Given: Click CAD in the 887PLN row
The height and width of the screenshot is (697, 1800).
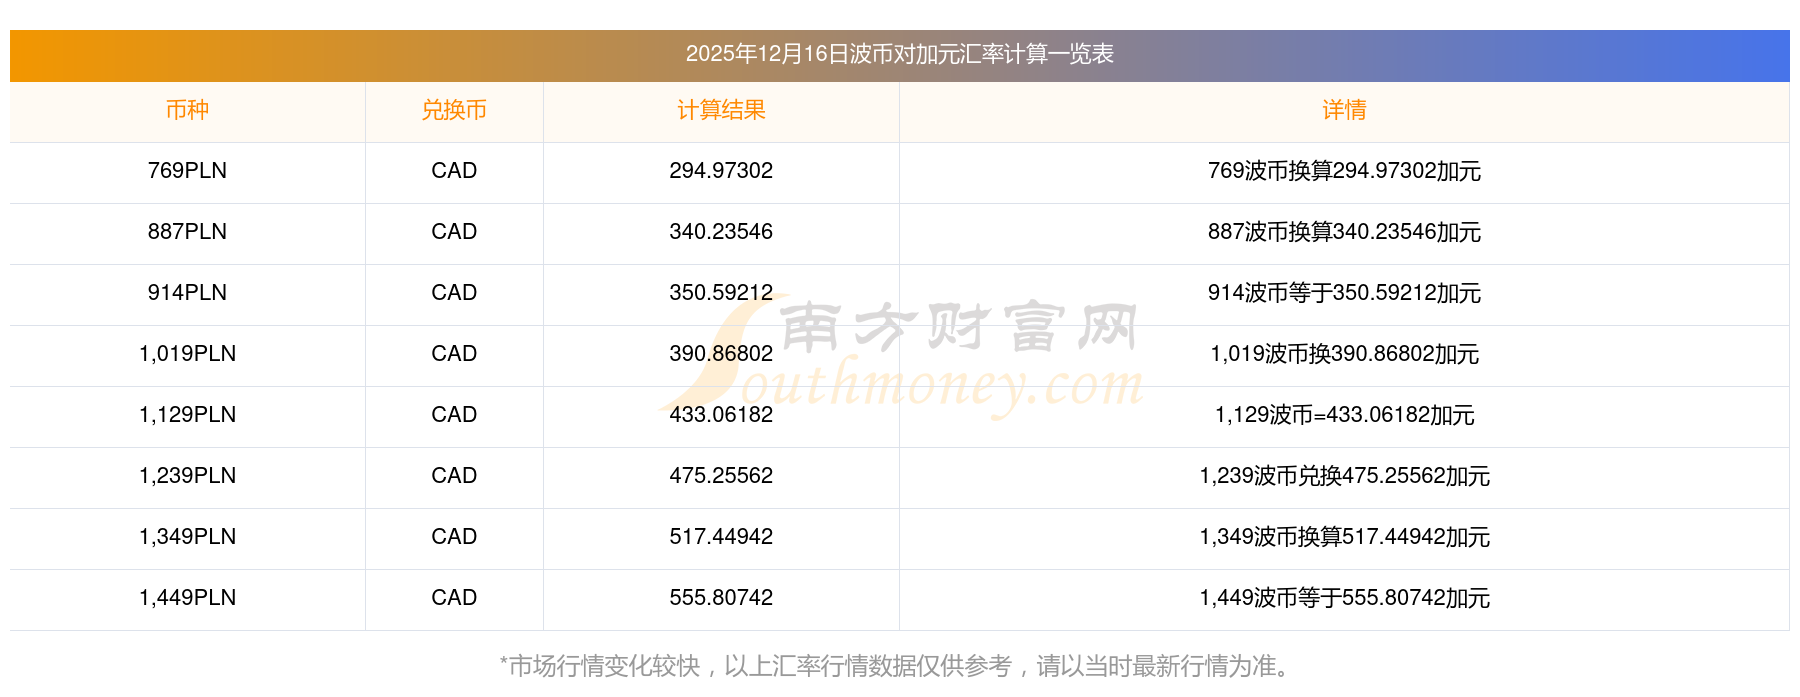Looking at the screenshot, I should click(x=454, y=232).
